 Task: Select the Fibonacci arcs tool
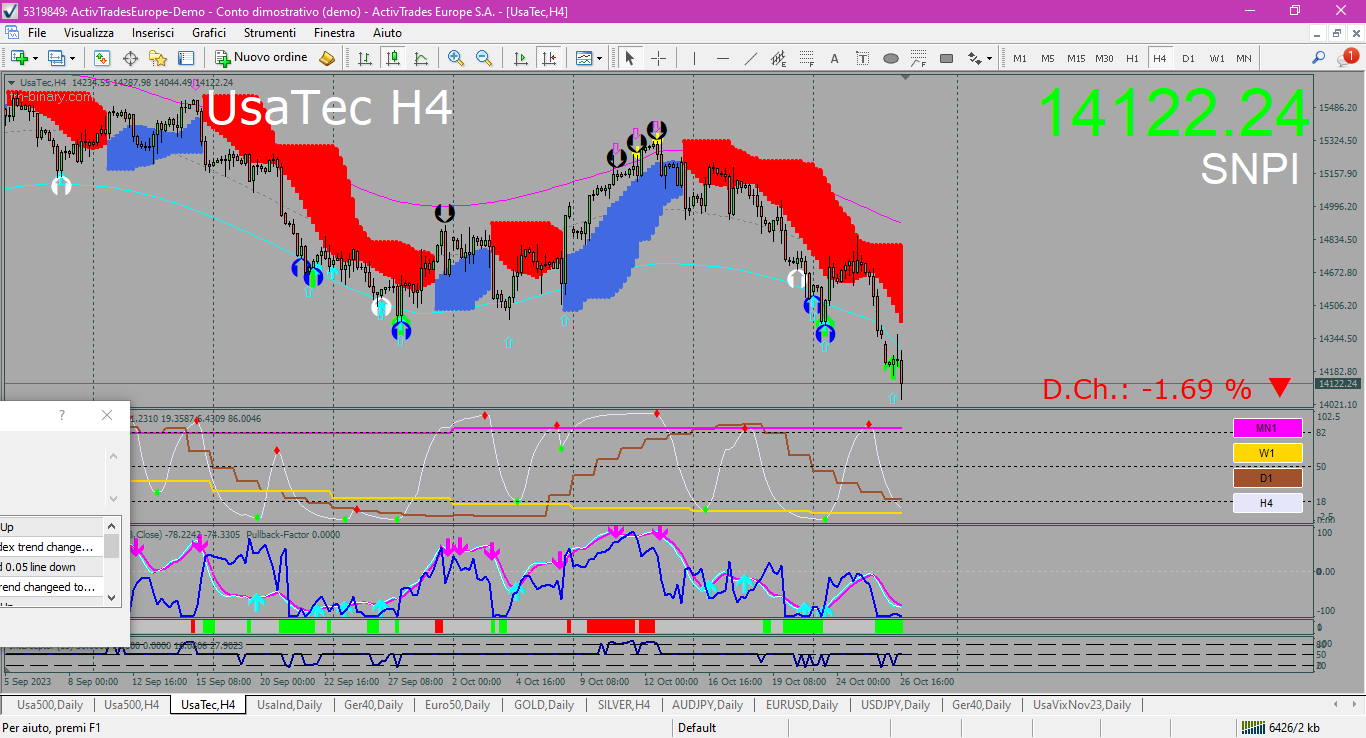point(918,58)
